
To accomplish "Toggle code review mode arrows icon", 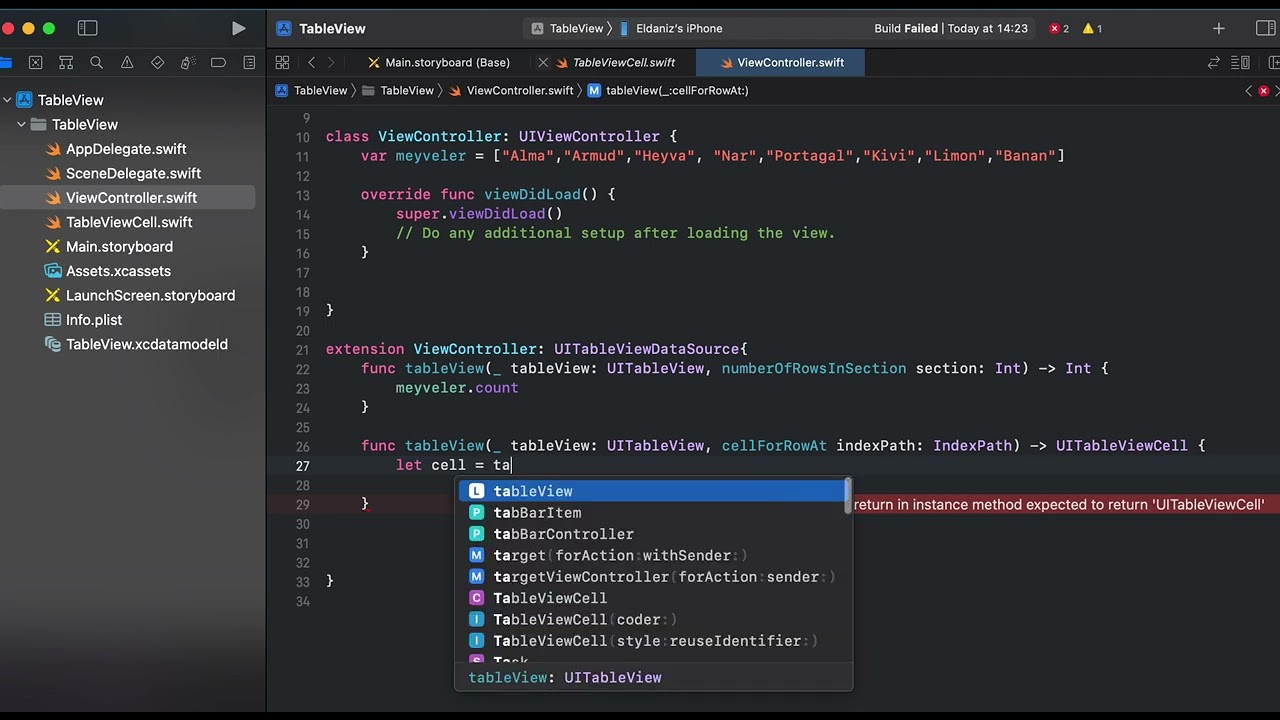I will [1214, 62].
